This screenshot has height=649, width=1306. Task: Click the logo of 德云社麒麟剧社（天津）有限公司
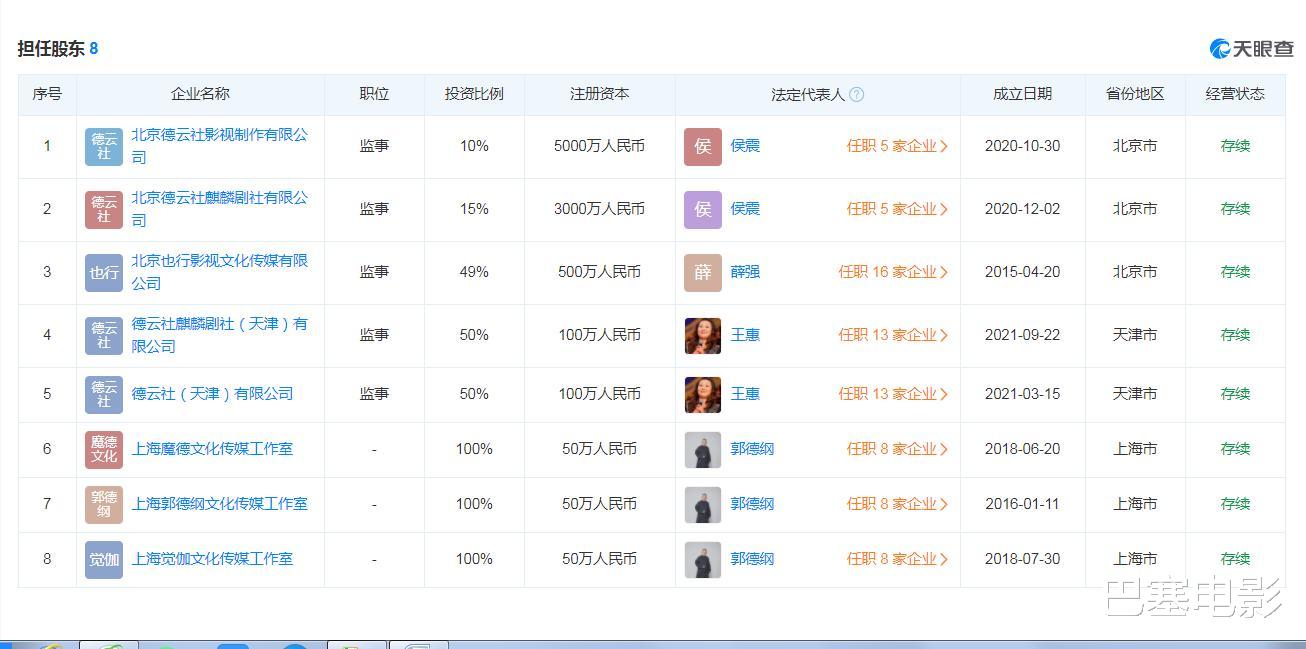[104, 335]
